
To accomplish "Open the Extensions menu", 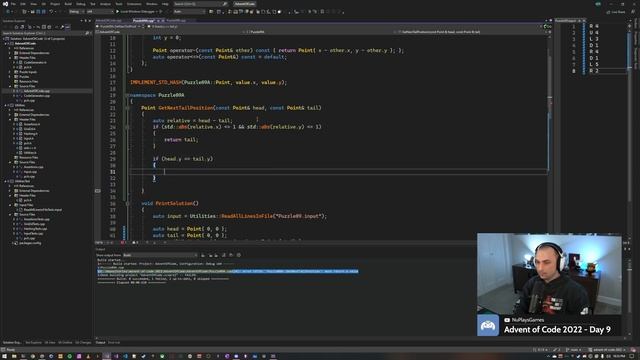I will 134,4.
